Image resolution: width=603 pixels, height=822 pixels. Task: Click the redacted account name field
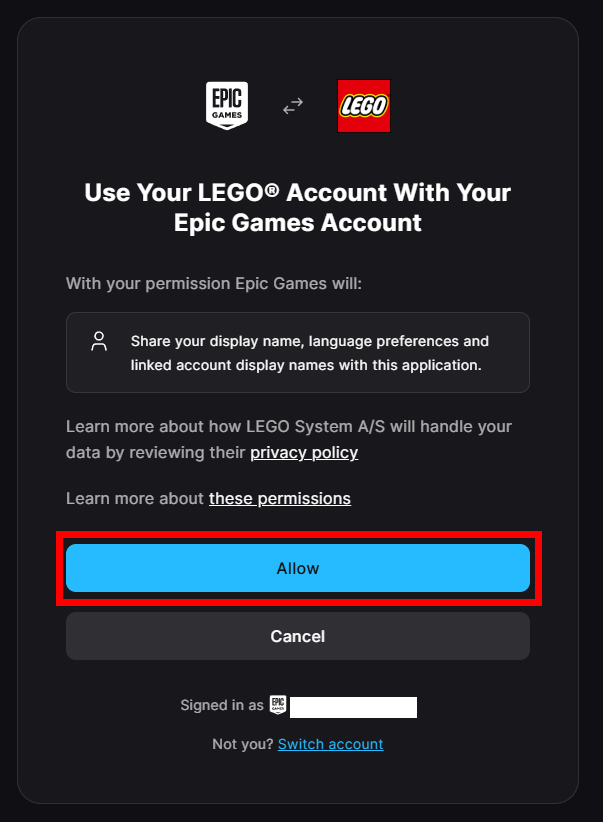[x=353, y=707]
